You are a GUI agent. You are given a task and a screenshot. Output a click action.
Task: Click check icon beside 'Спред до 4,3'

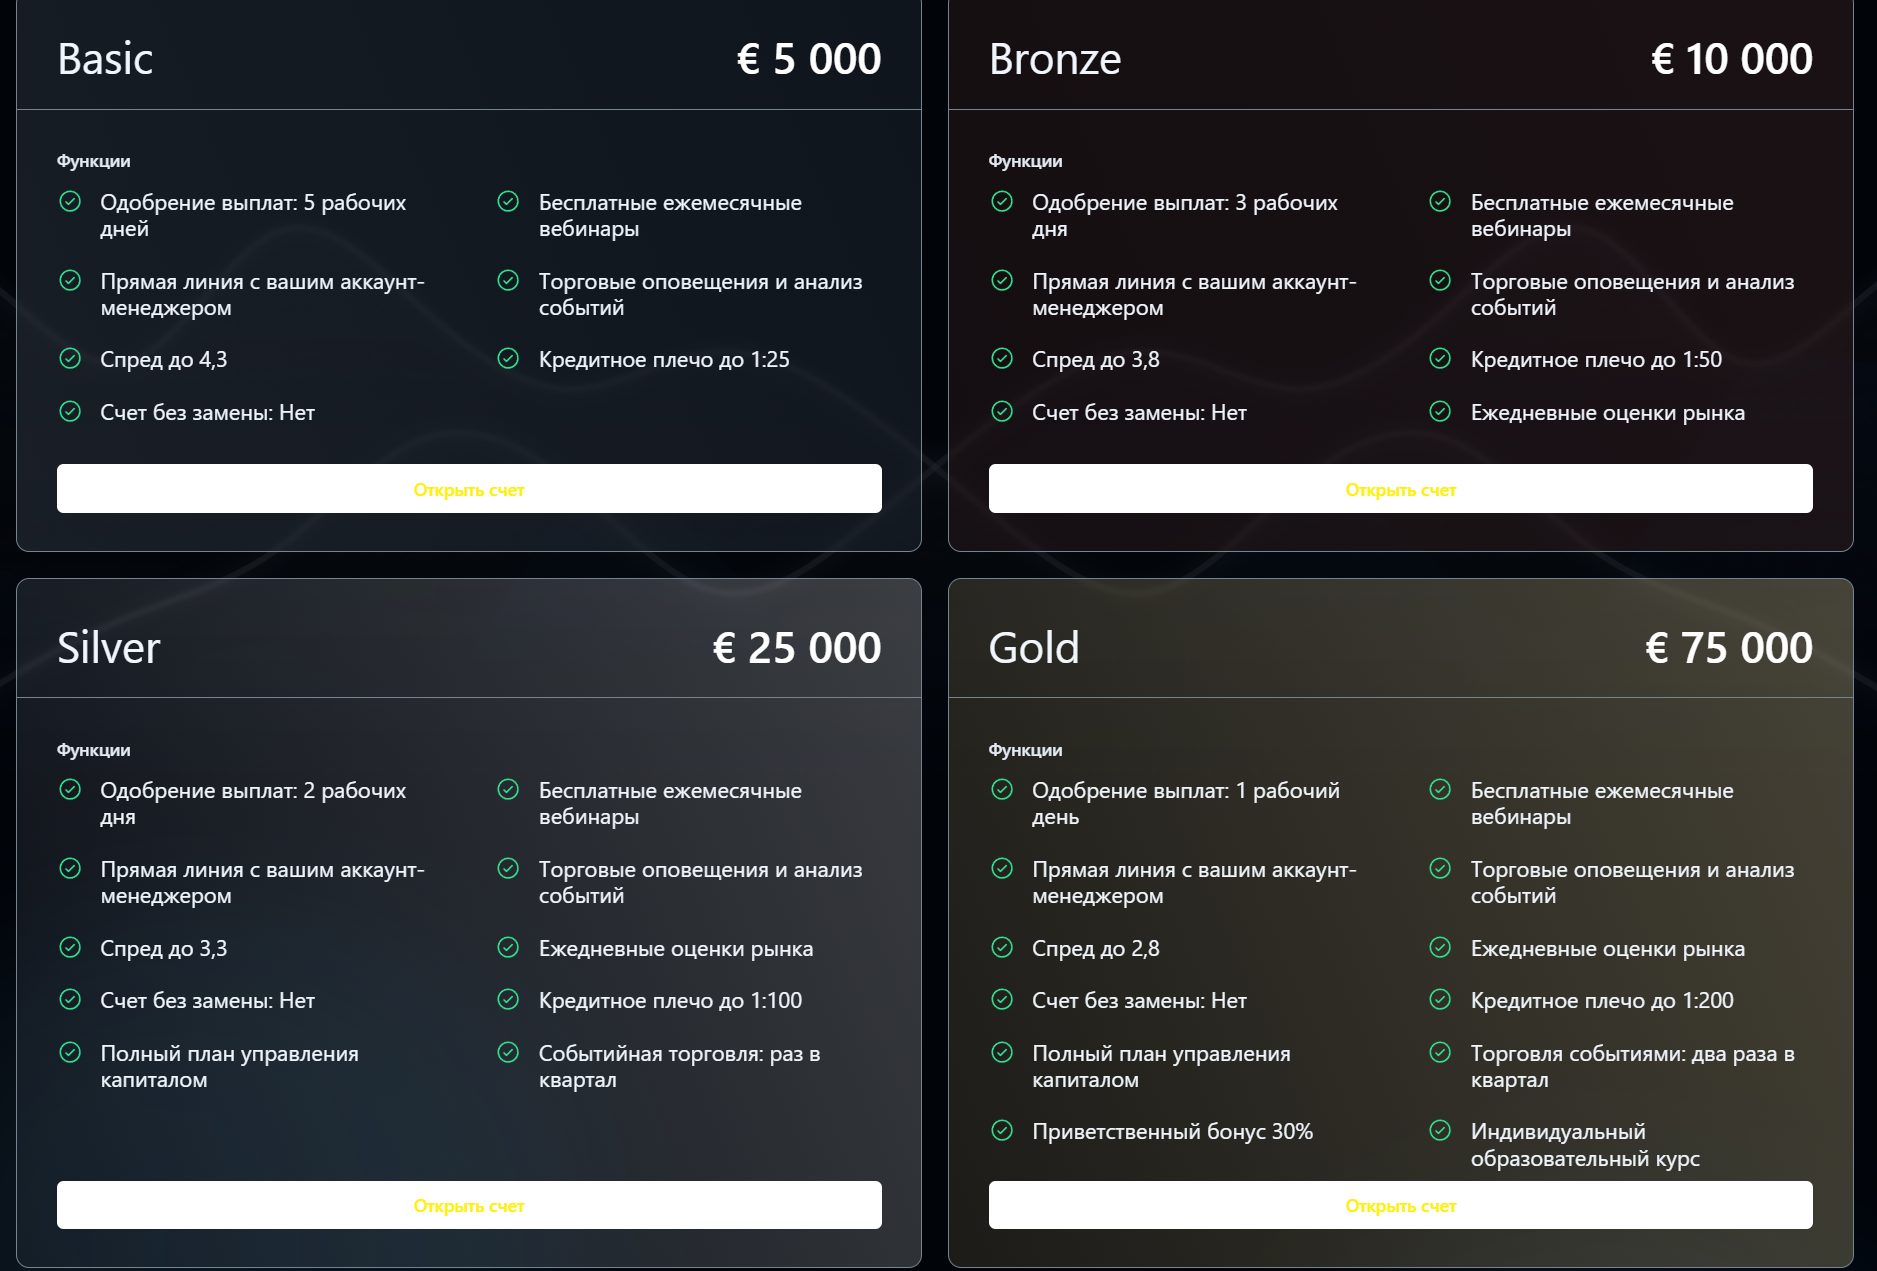70,358
